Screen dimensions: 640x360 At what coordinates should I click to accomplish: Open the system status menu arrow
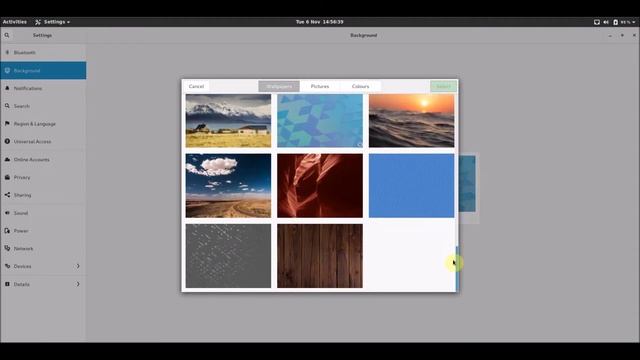pyautogui.click(x=633, y=22)
